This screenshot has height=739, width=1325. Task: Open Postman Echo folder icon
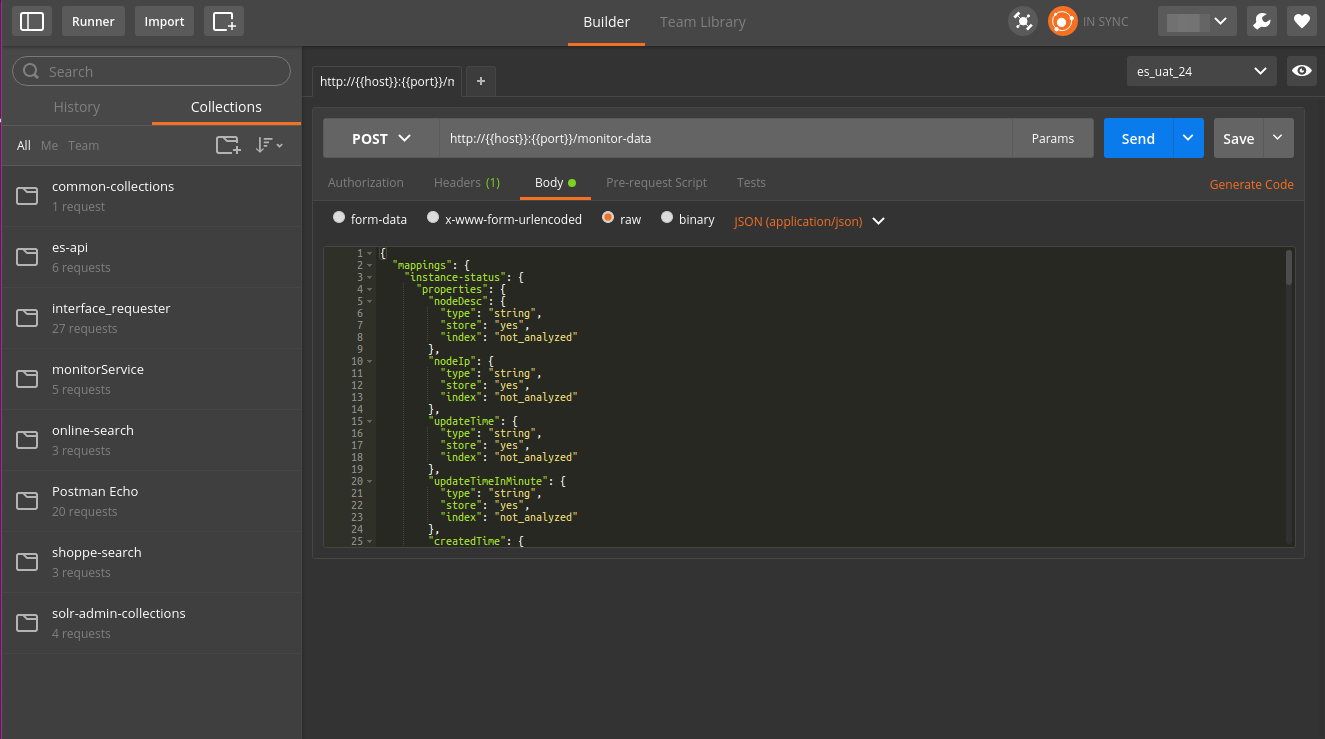tap(27, 501)
